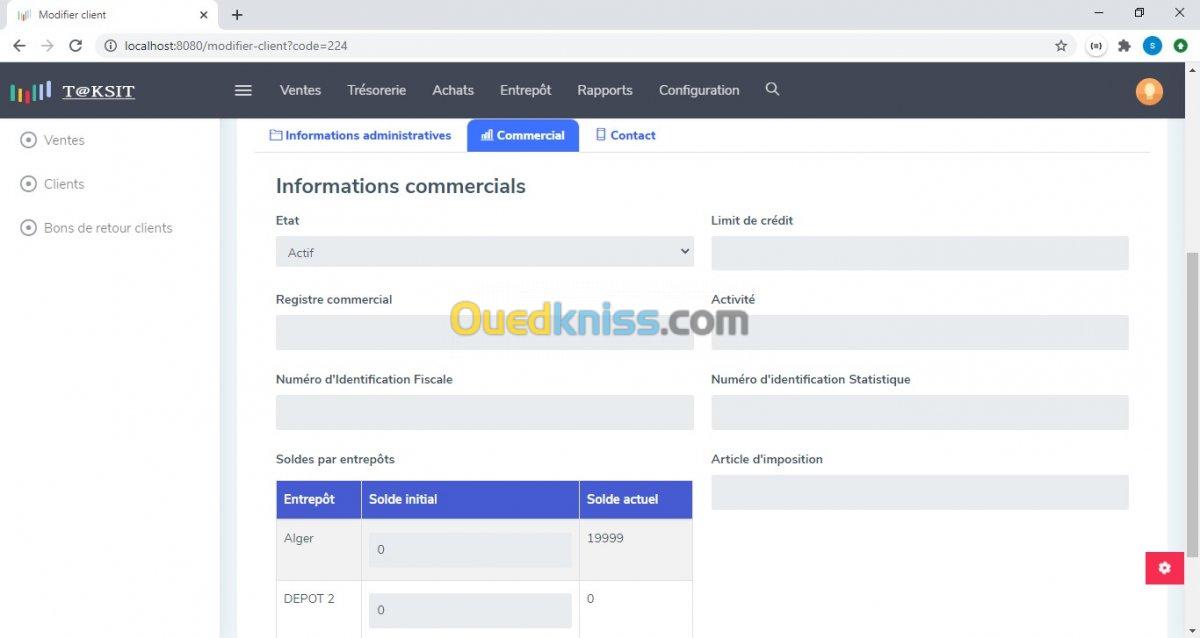Open the Entrepôt top menu
The image size is (1200, 638).
coord(525,90)
